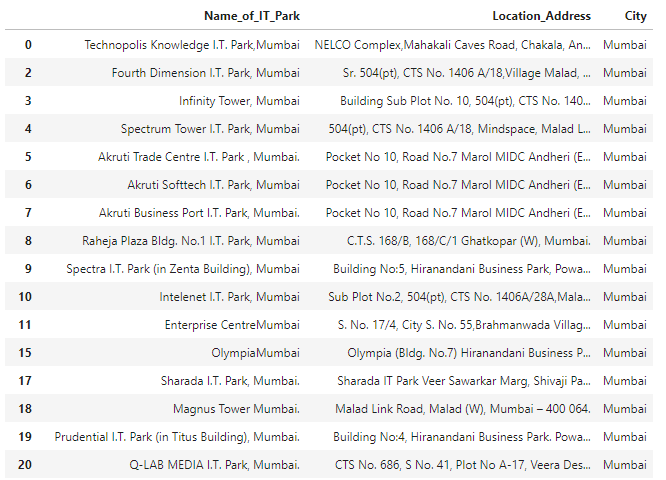666x480 pixels.
Task: Select the Akruti Trade Centre I.T. Park cell
Action: (199, 157)
